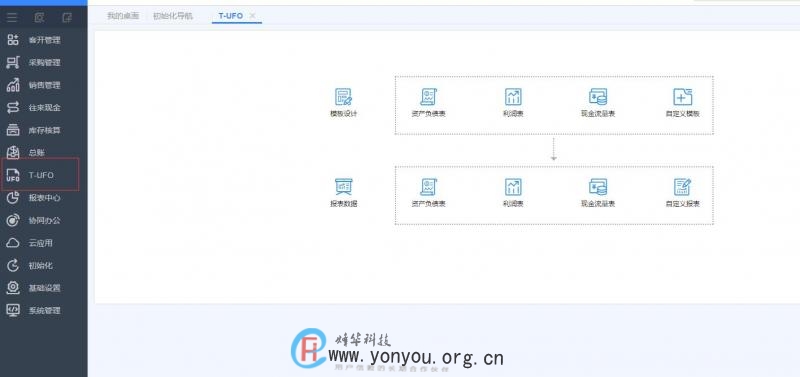Image resolution: width=800 pixels, height=377 pixels.
Task: Click the middle icon atop the sidebar
Action: 39,18
